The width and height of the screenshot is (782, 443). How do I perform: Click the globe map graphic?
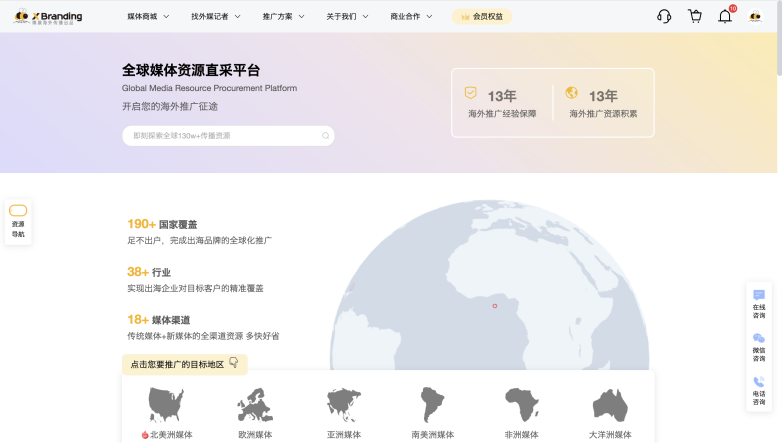490,287
